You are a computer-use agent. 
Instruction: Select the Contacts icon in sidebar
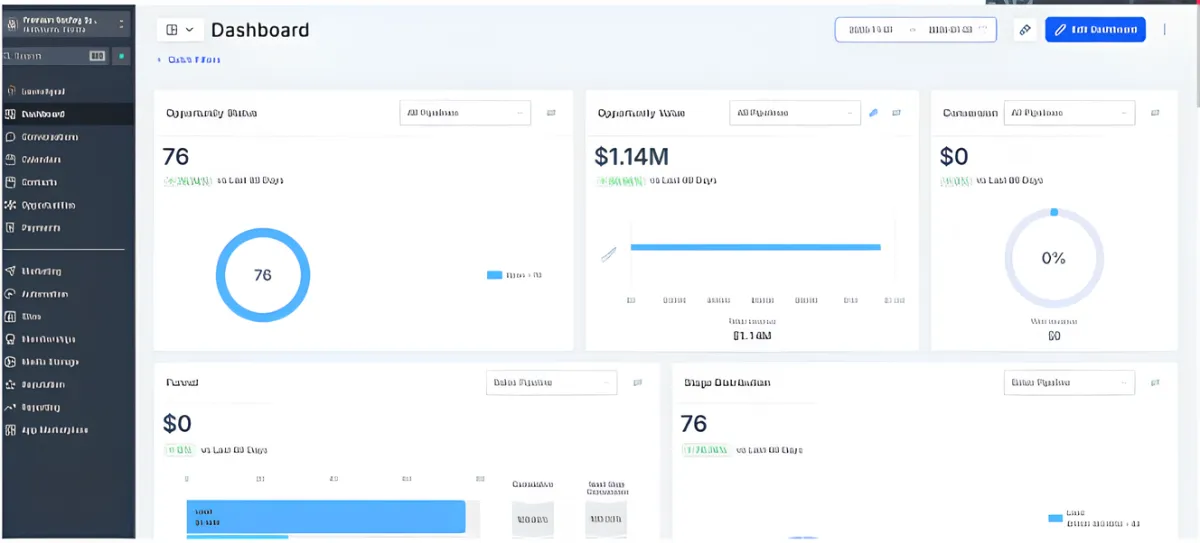click(10, 182)
